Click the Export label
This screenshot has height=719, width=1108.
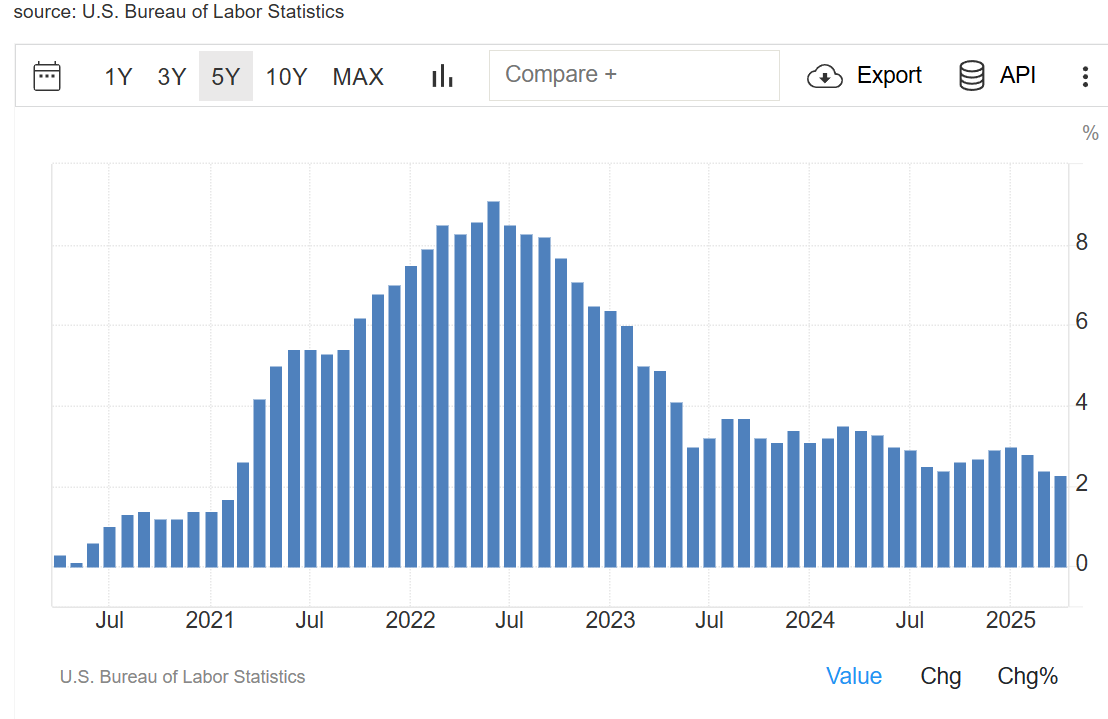tap(889, 75)
